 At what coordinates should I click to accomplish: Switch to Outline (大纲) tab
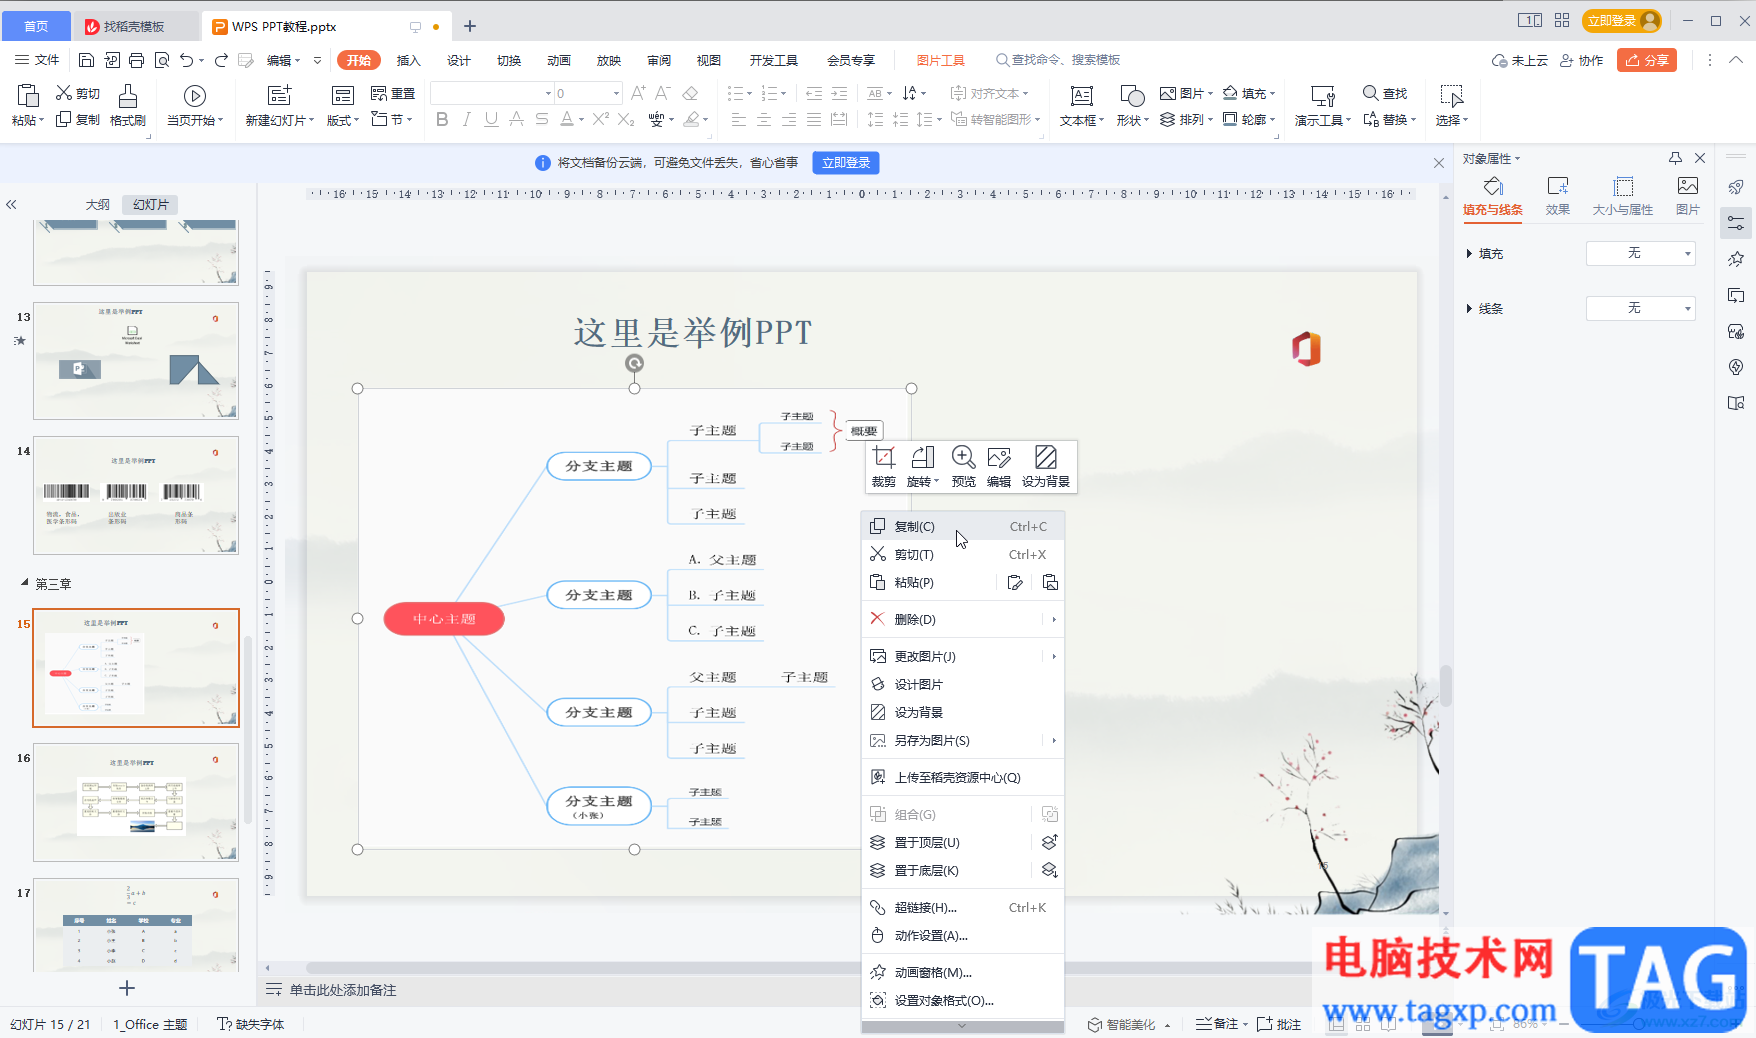coord(98,204)
